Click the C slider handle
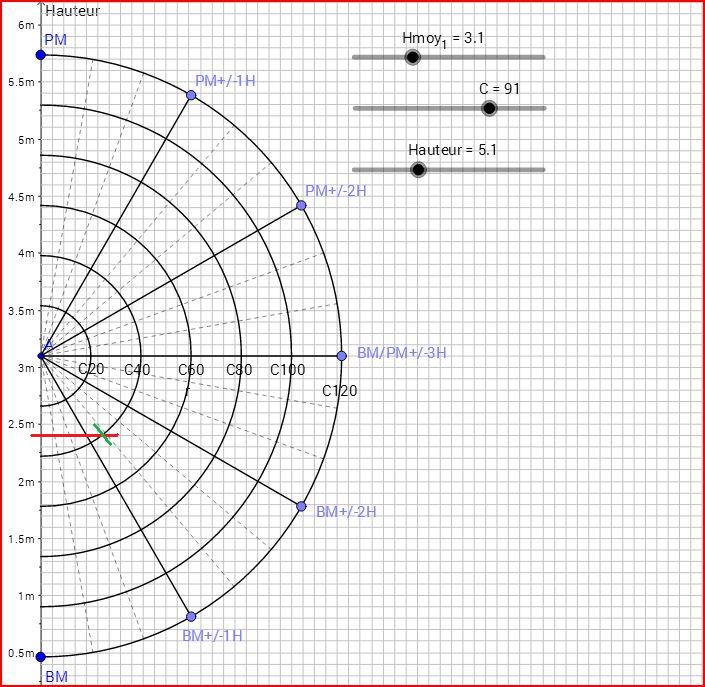The height and width of the screenshot is (687, 705). coord(489,108)
